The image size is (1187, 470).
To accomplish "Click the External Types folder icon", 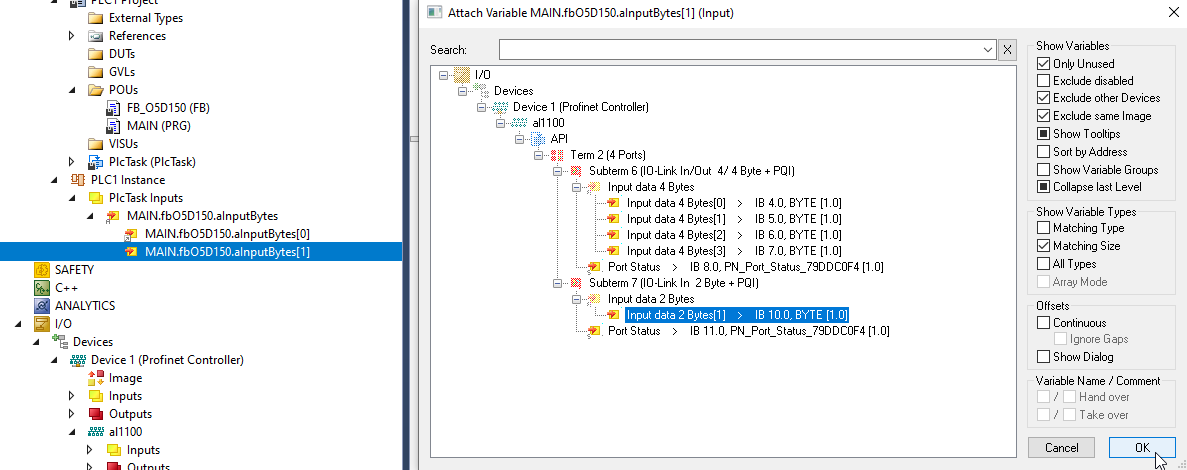I will click(x=95, y=17).
